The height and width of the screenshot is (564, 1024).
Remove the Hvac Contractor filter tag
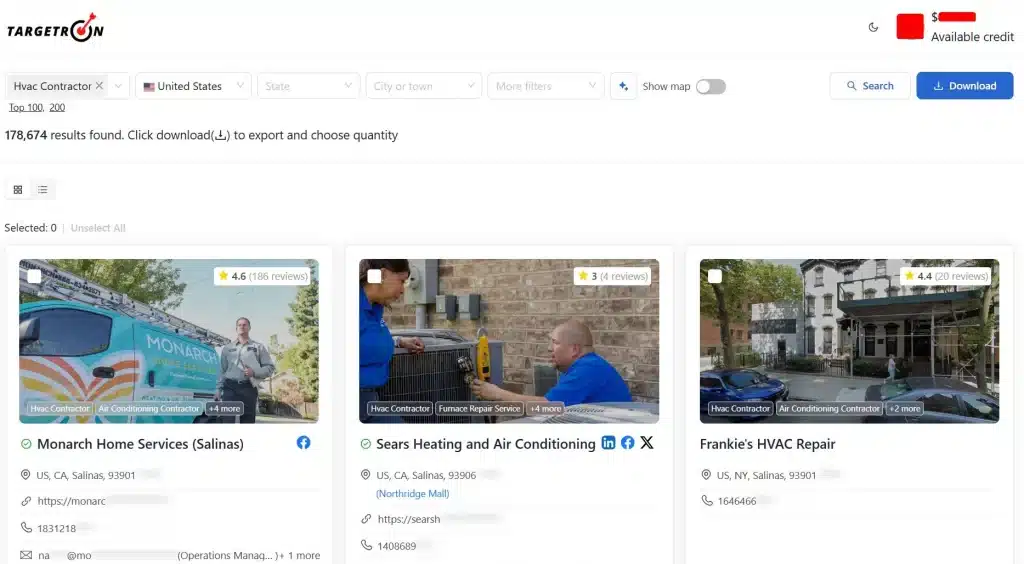tap(99, 86)
